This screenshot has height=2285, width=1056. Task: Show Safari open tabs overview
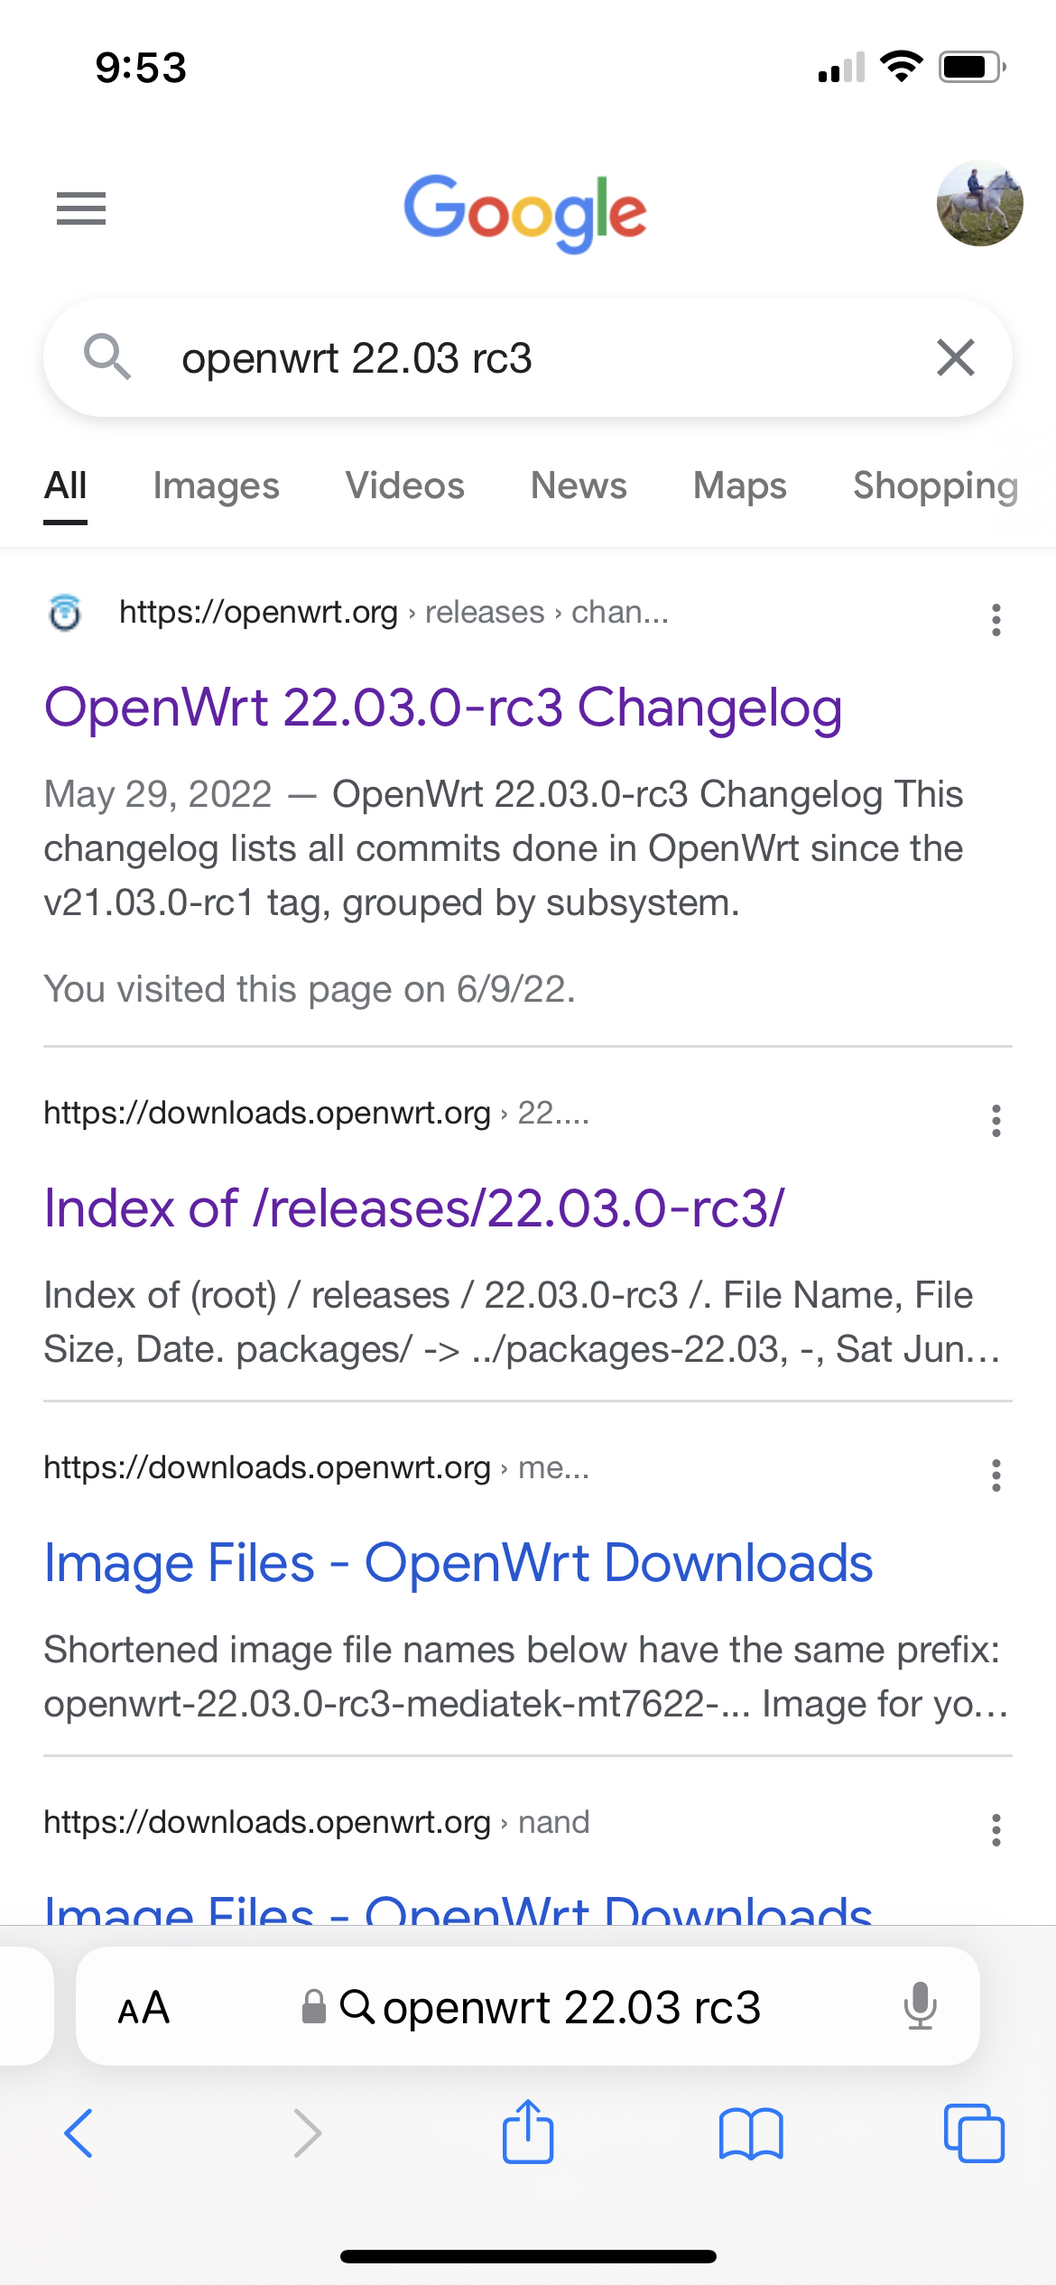click(x=974, y=2133)
